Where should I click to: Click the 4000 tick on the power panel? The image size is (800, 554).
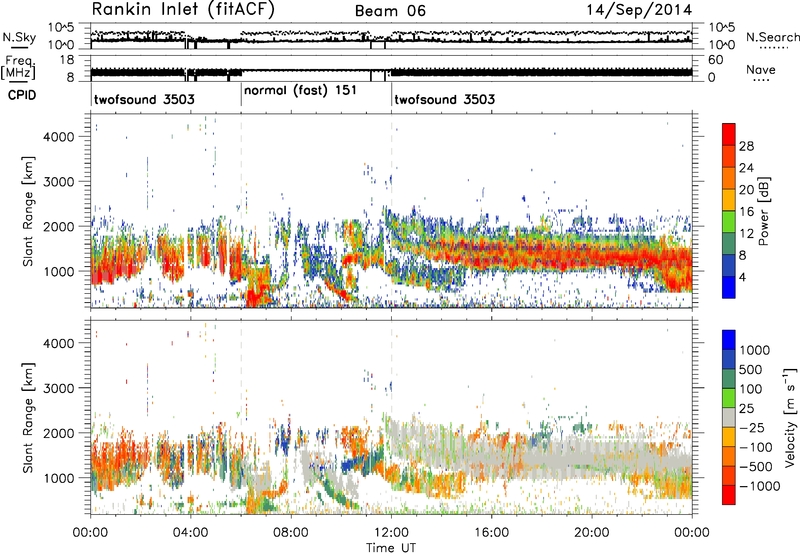point(59,137)
